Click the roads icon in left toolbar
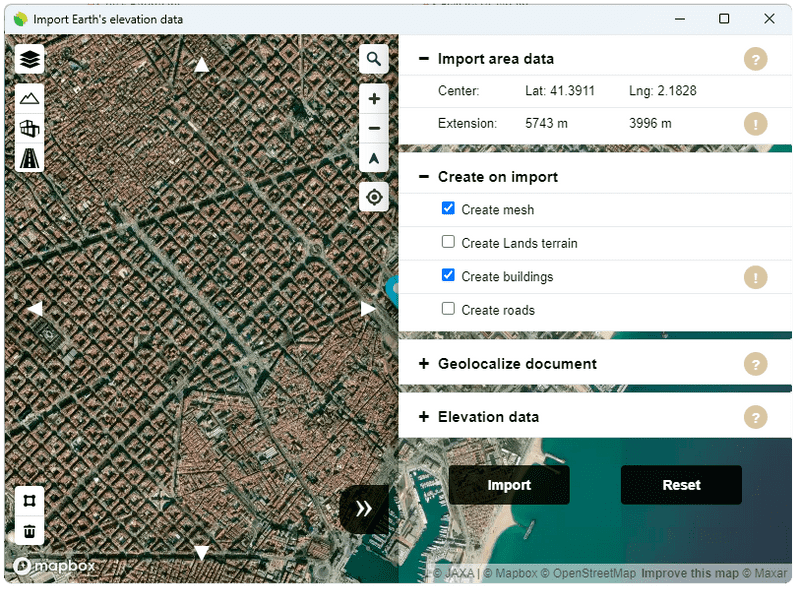Image resolution: width=800 pixels, height=592 pixels. 30,158
